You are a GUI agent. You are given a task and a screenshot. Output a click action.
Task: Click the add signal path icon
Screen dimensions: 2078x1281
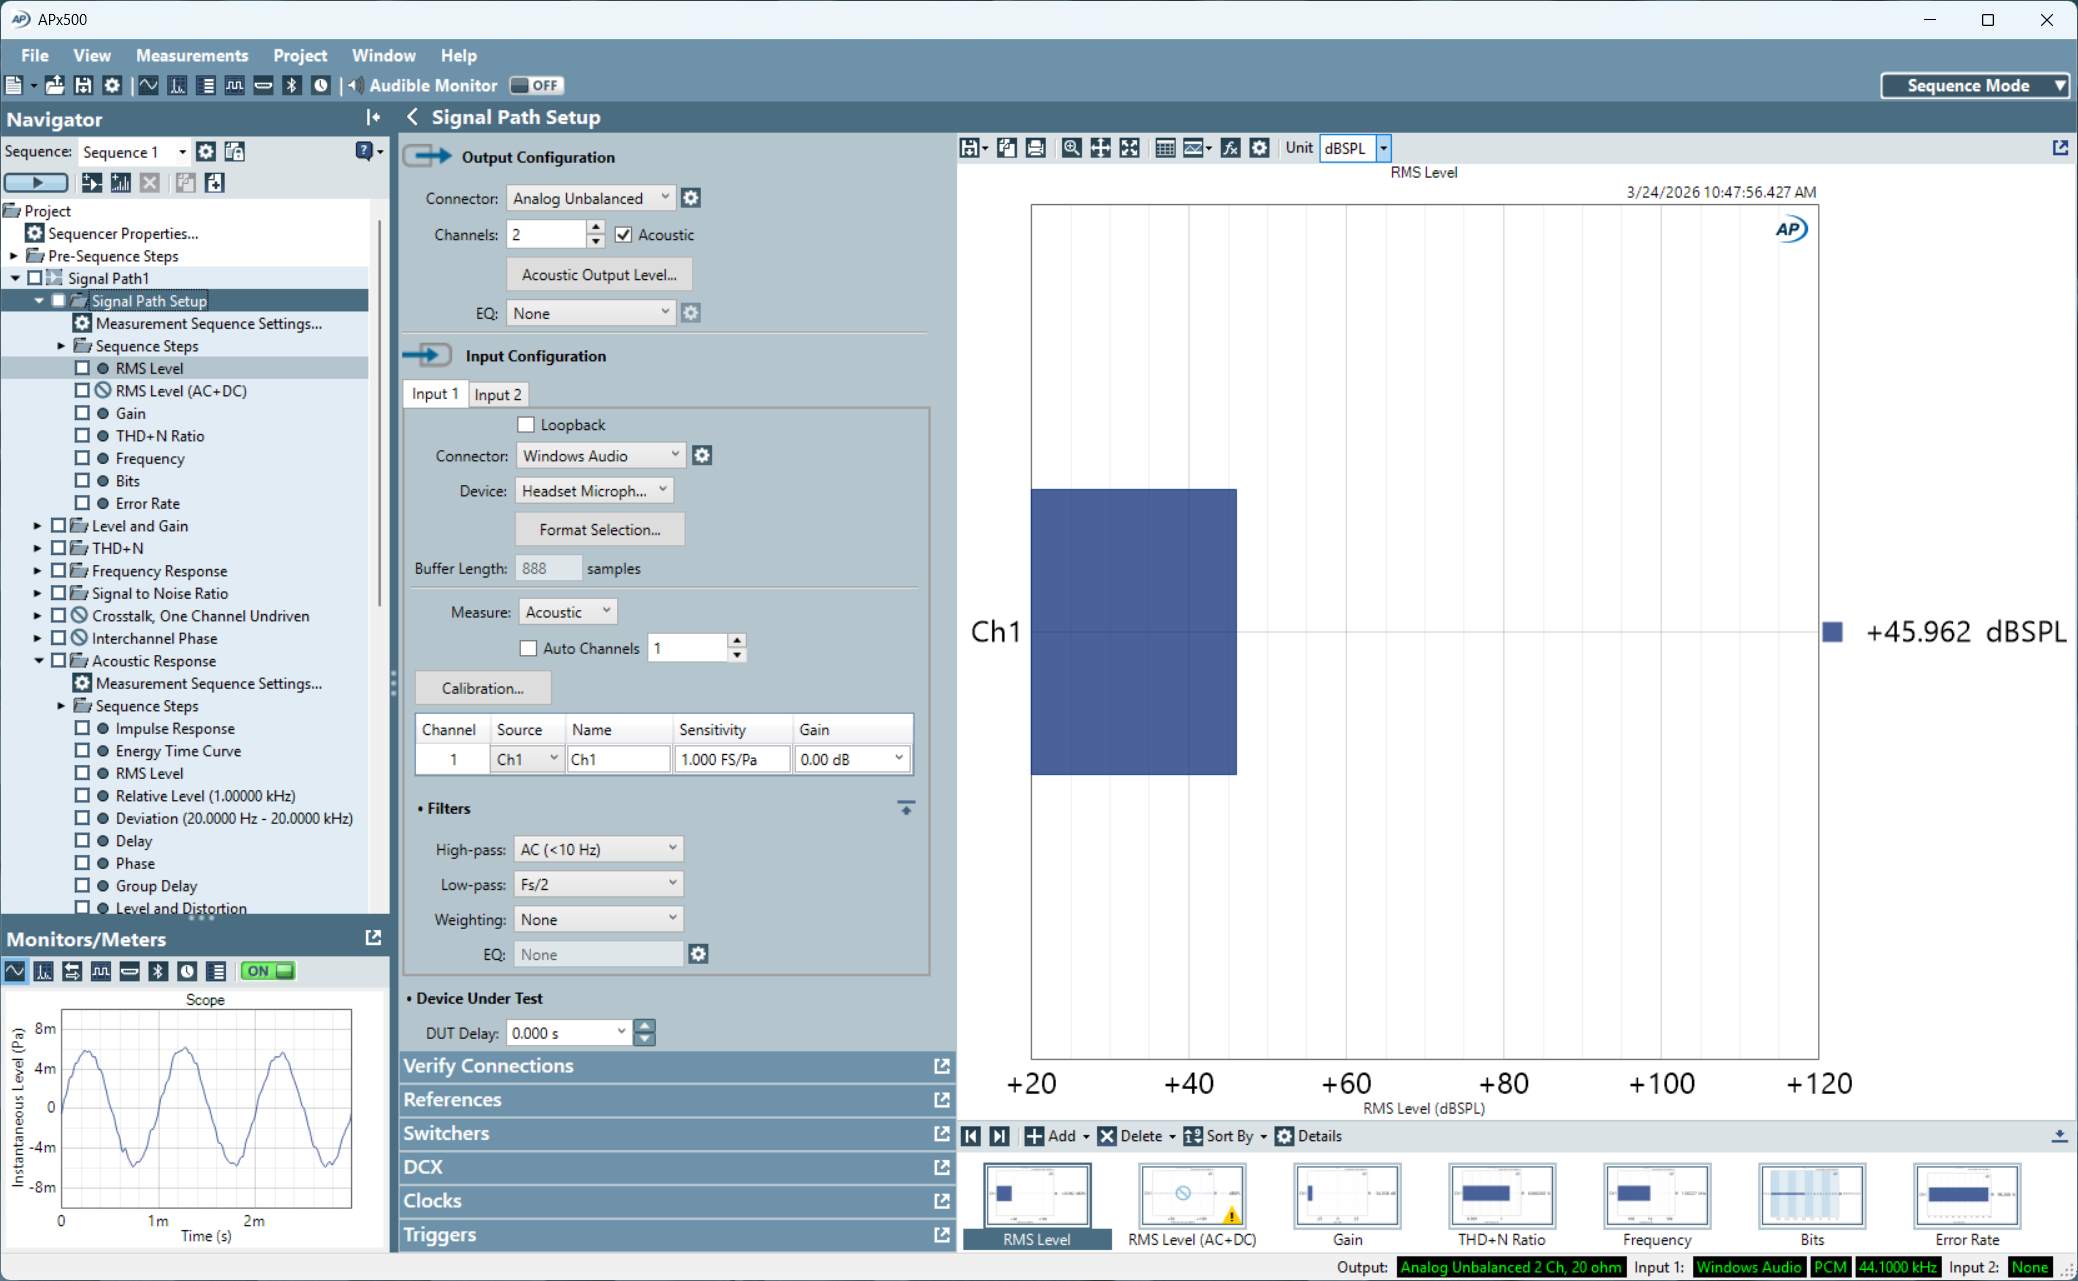[91, 182]
